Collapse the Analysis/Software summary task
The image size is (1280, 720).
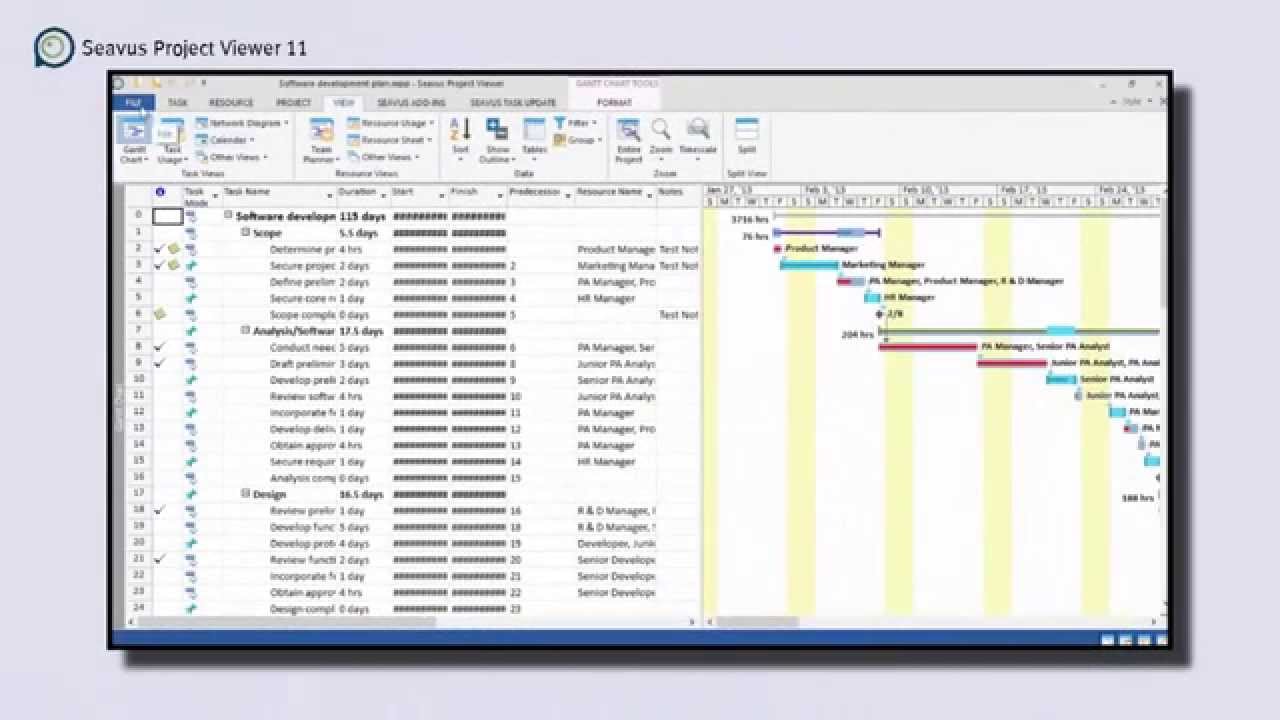[x=246, y=330]
